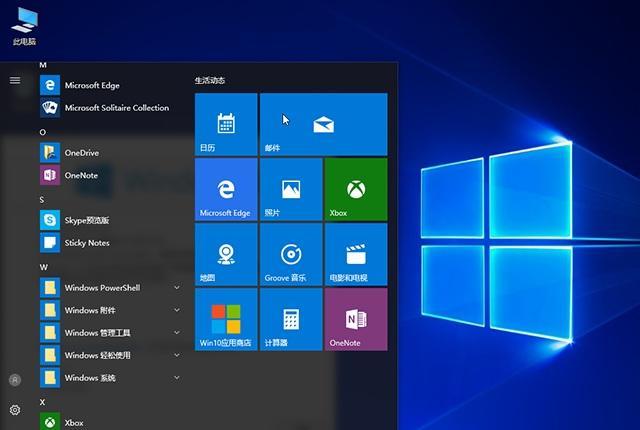The image size is (640, 430).
Task: Click the Windows 附件 folder icon
Action: coord(50,310)
